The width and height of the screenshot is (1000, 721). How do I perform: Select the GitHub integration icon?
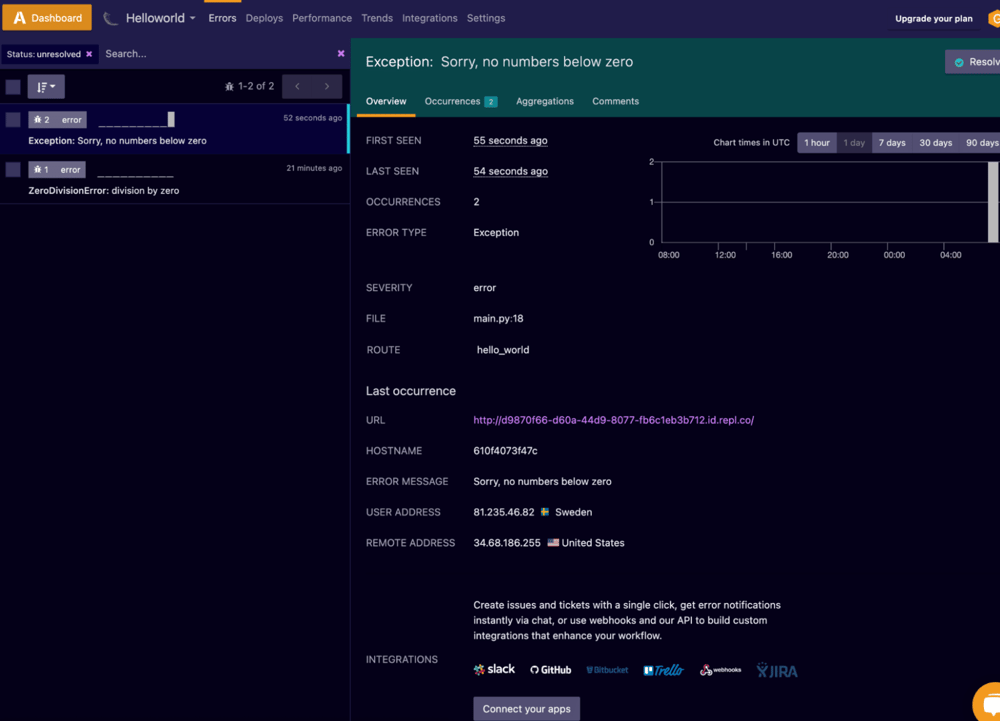549,669
